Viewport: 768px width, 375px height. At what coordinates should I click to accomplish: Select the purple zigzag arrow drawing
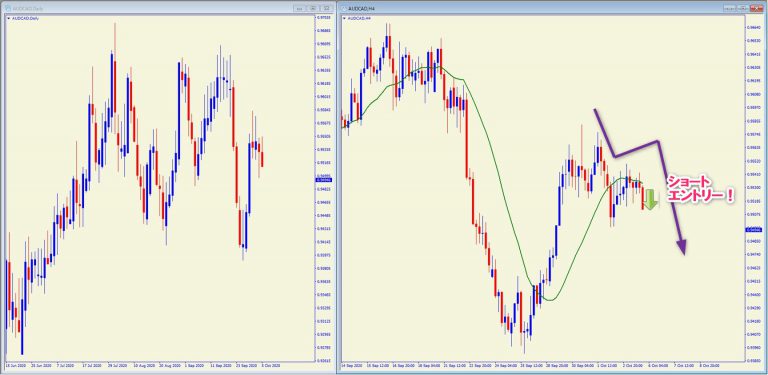(641, 181)
